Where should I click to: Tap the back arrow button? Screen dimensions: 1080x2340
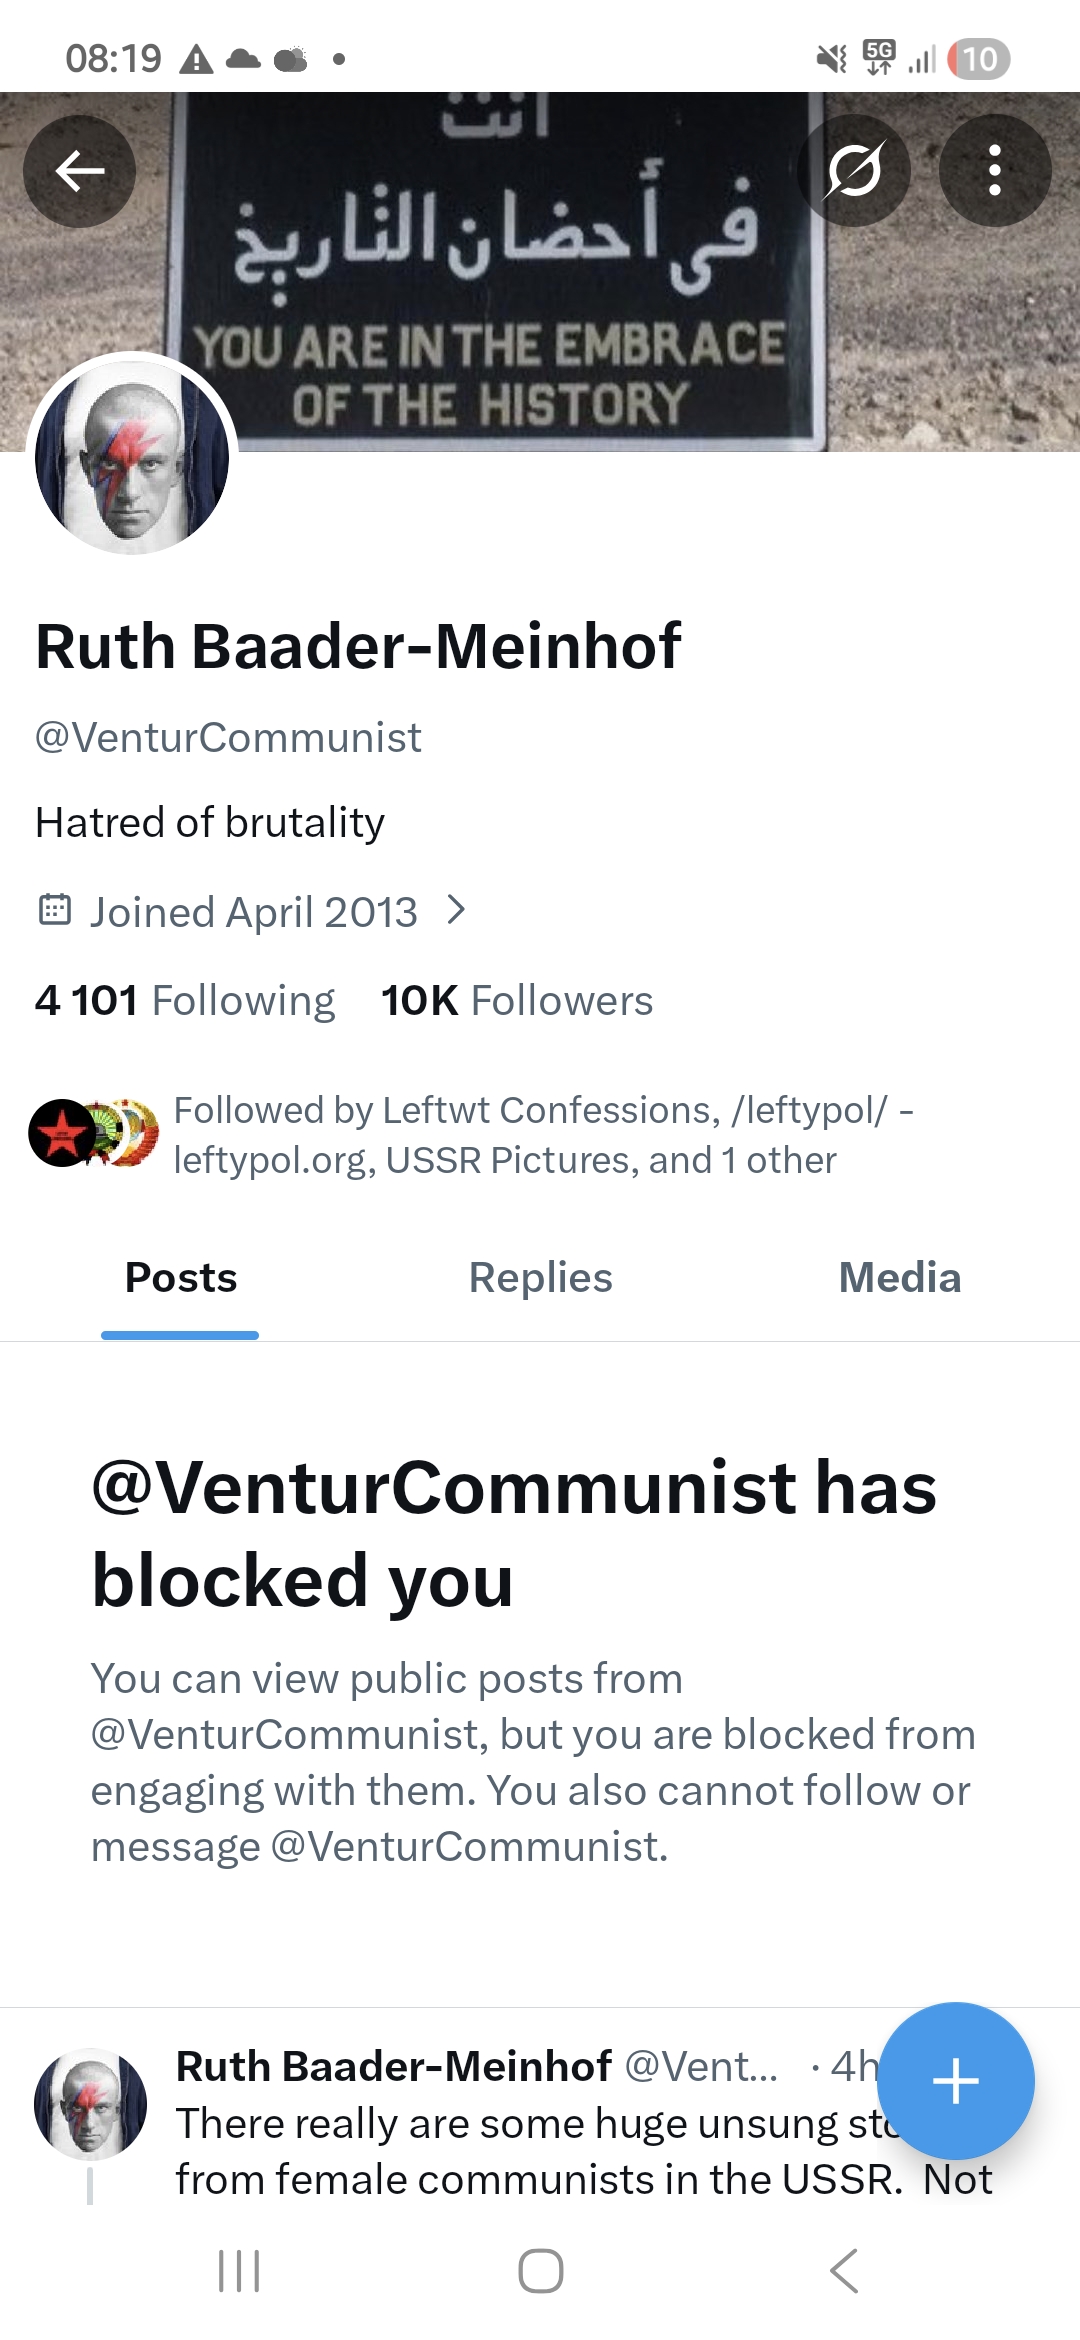click(x=80, y=171)
